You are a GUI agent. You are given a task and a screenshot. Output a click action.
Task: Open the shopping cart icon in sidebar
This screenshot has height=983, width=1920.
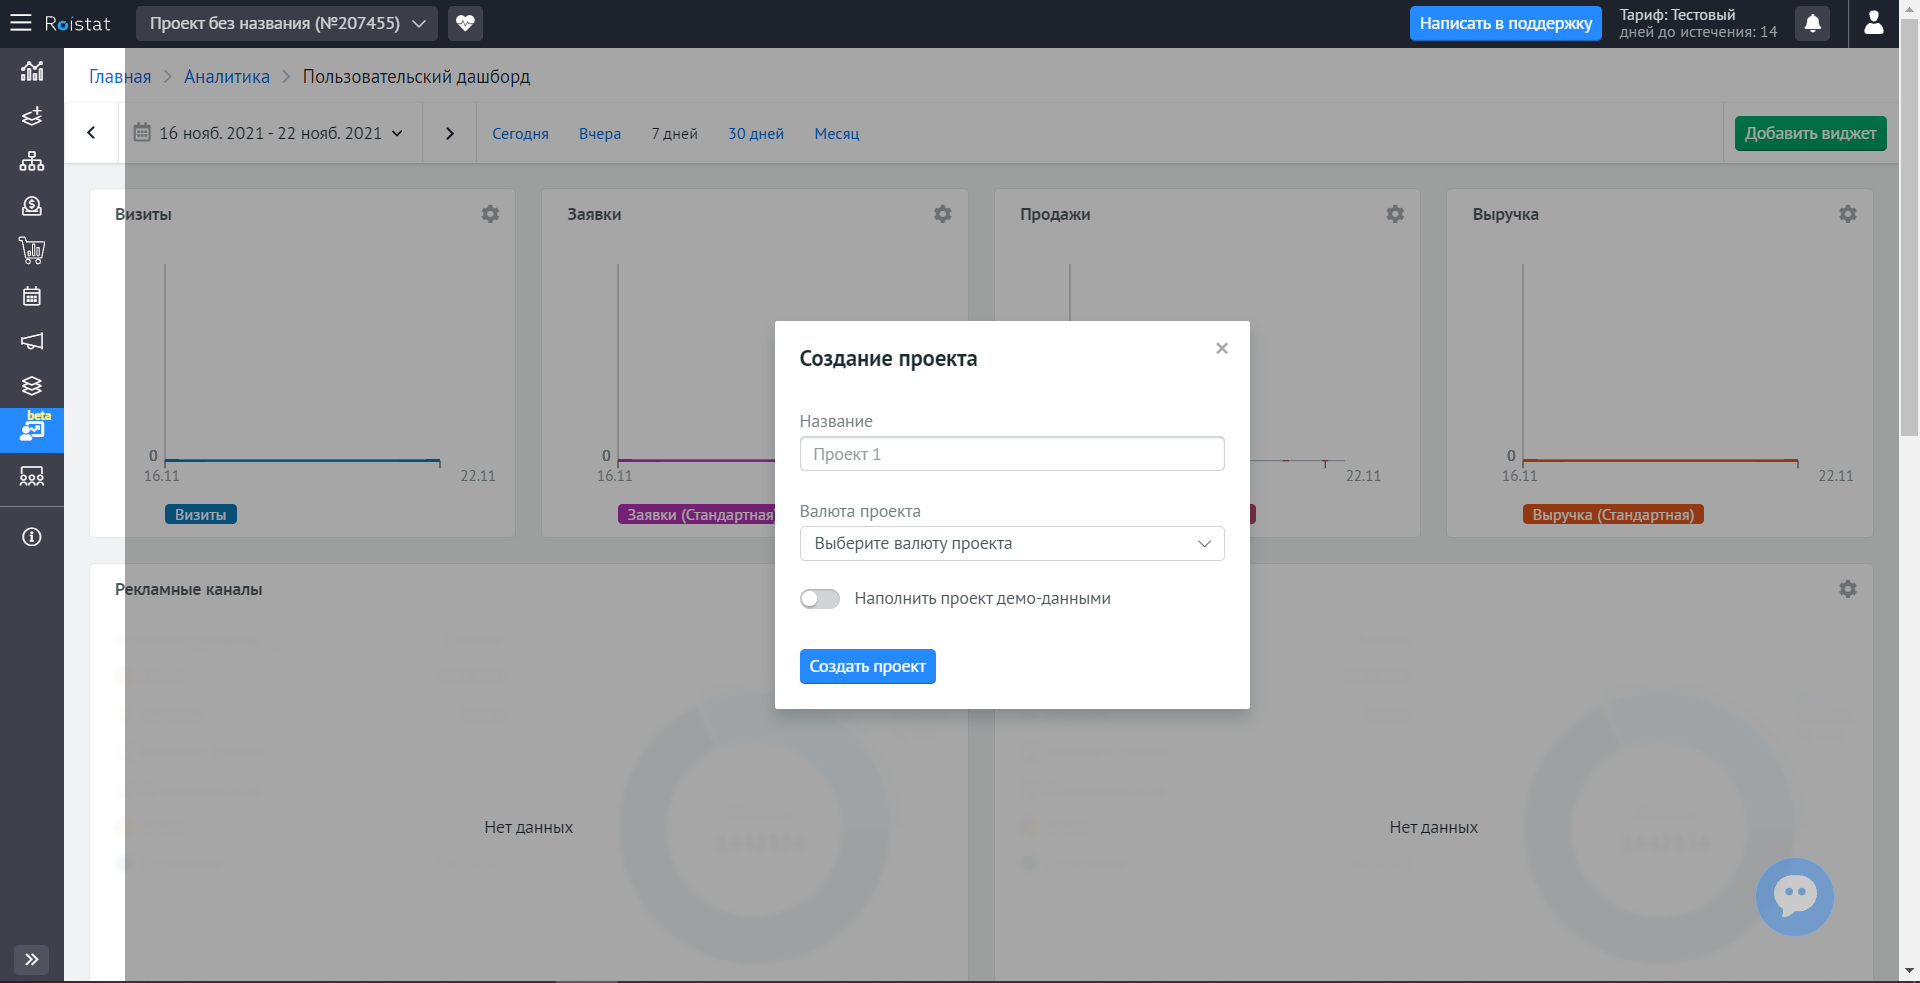(32, 251)
